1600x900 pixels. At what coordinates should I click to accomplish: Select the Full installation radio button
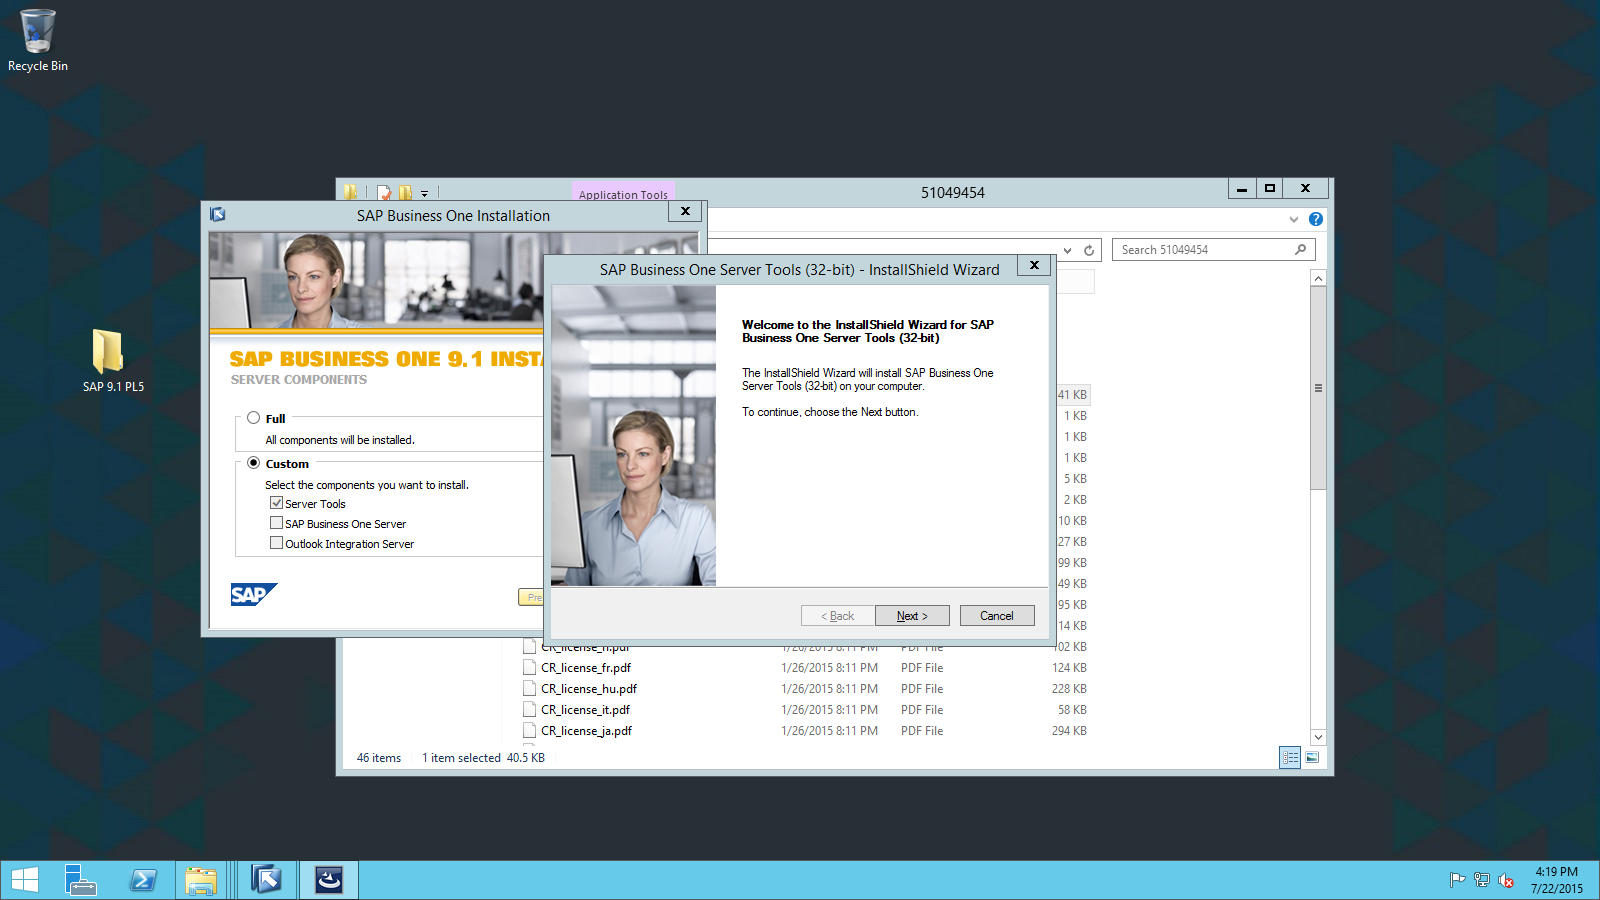pos(254,418)
